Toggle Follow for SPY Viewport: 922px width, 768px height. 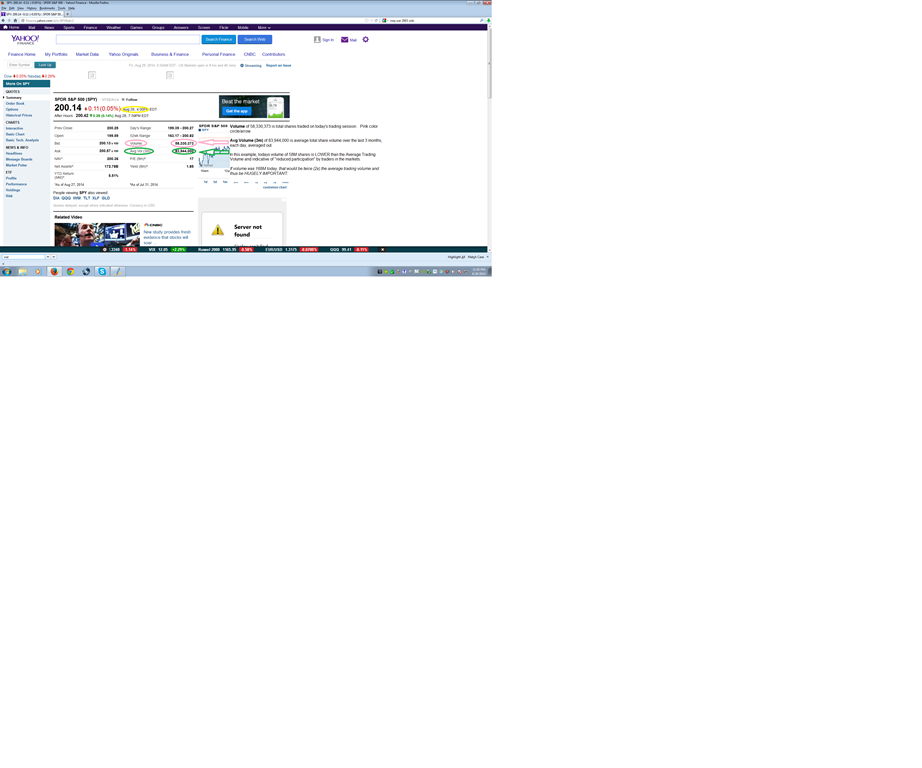(129, 99)
